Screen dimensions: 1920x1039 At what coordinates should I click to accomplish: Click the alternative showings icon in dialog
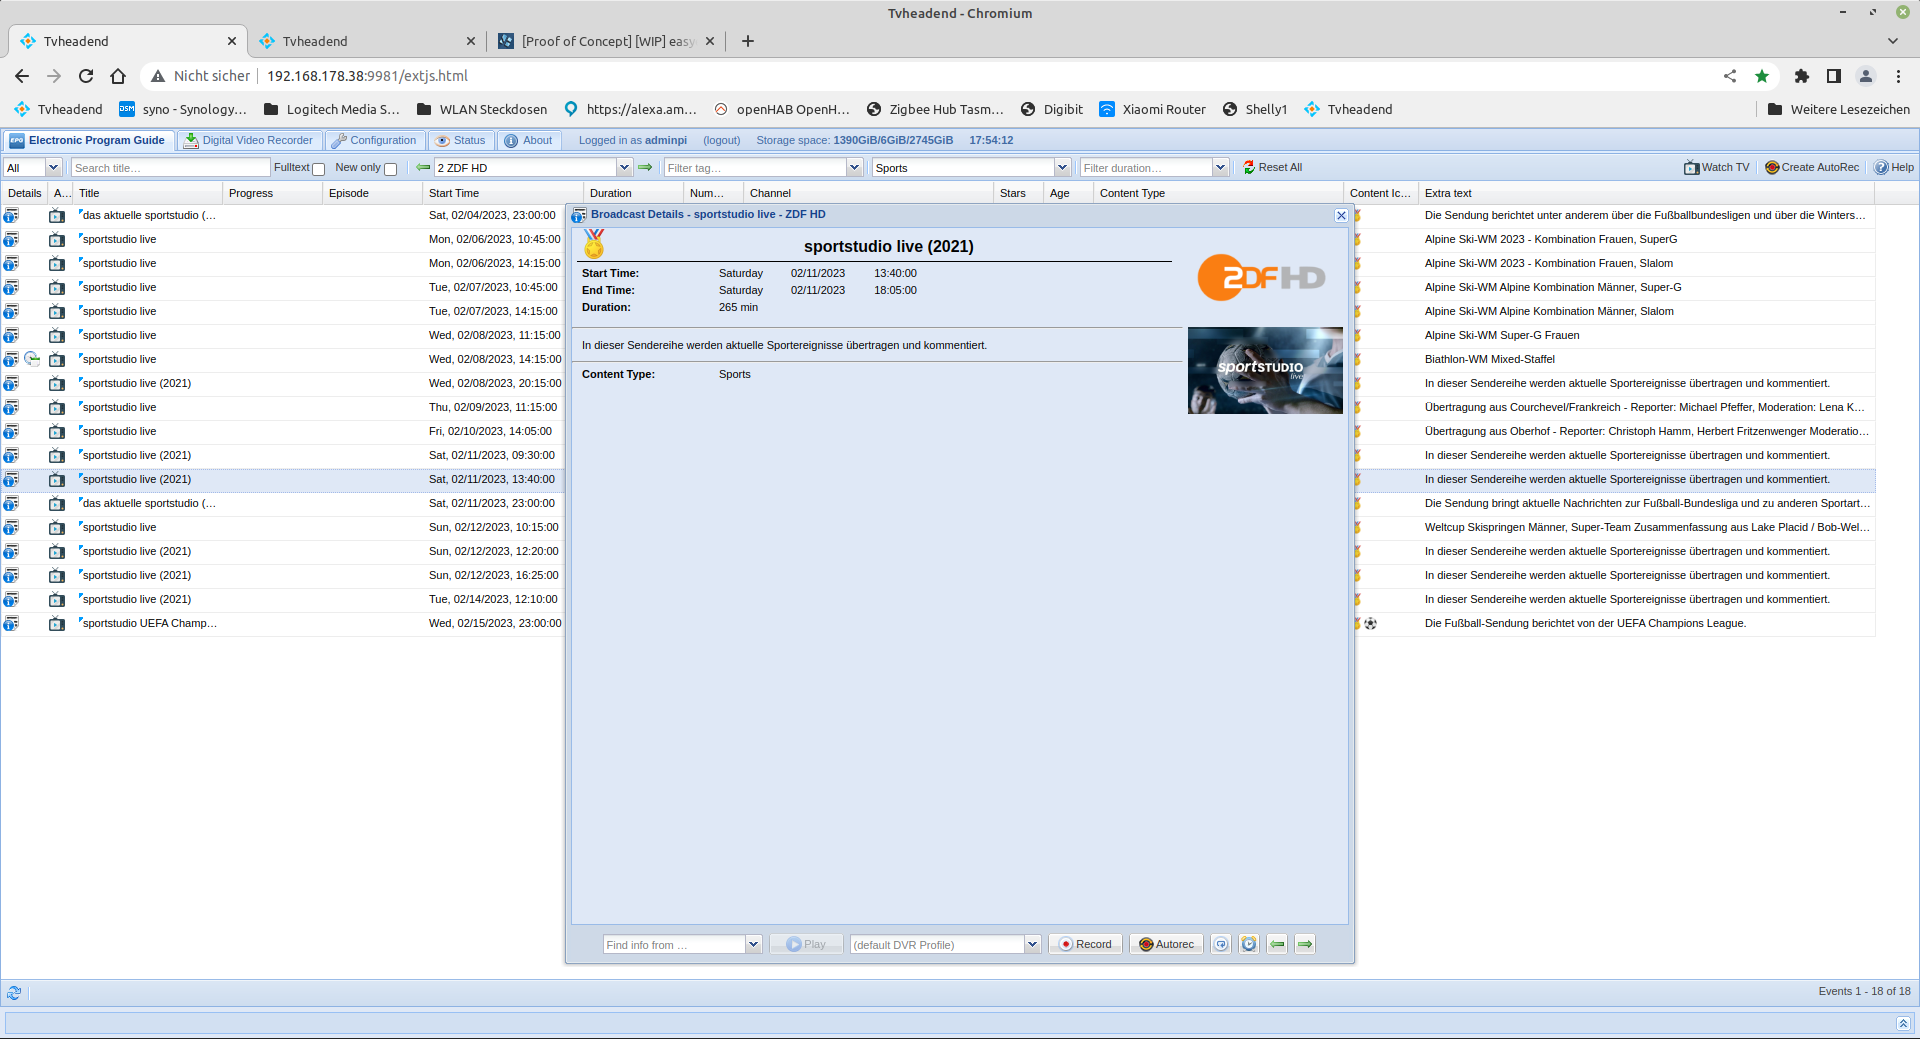pos(1221,945)
